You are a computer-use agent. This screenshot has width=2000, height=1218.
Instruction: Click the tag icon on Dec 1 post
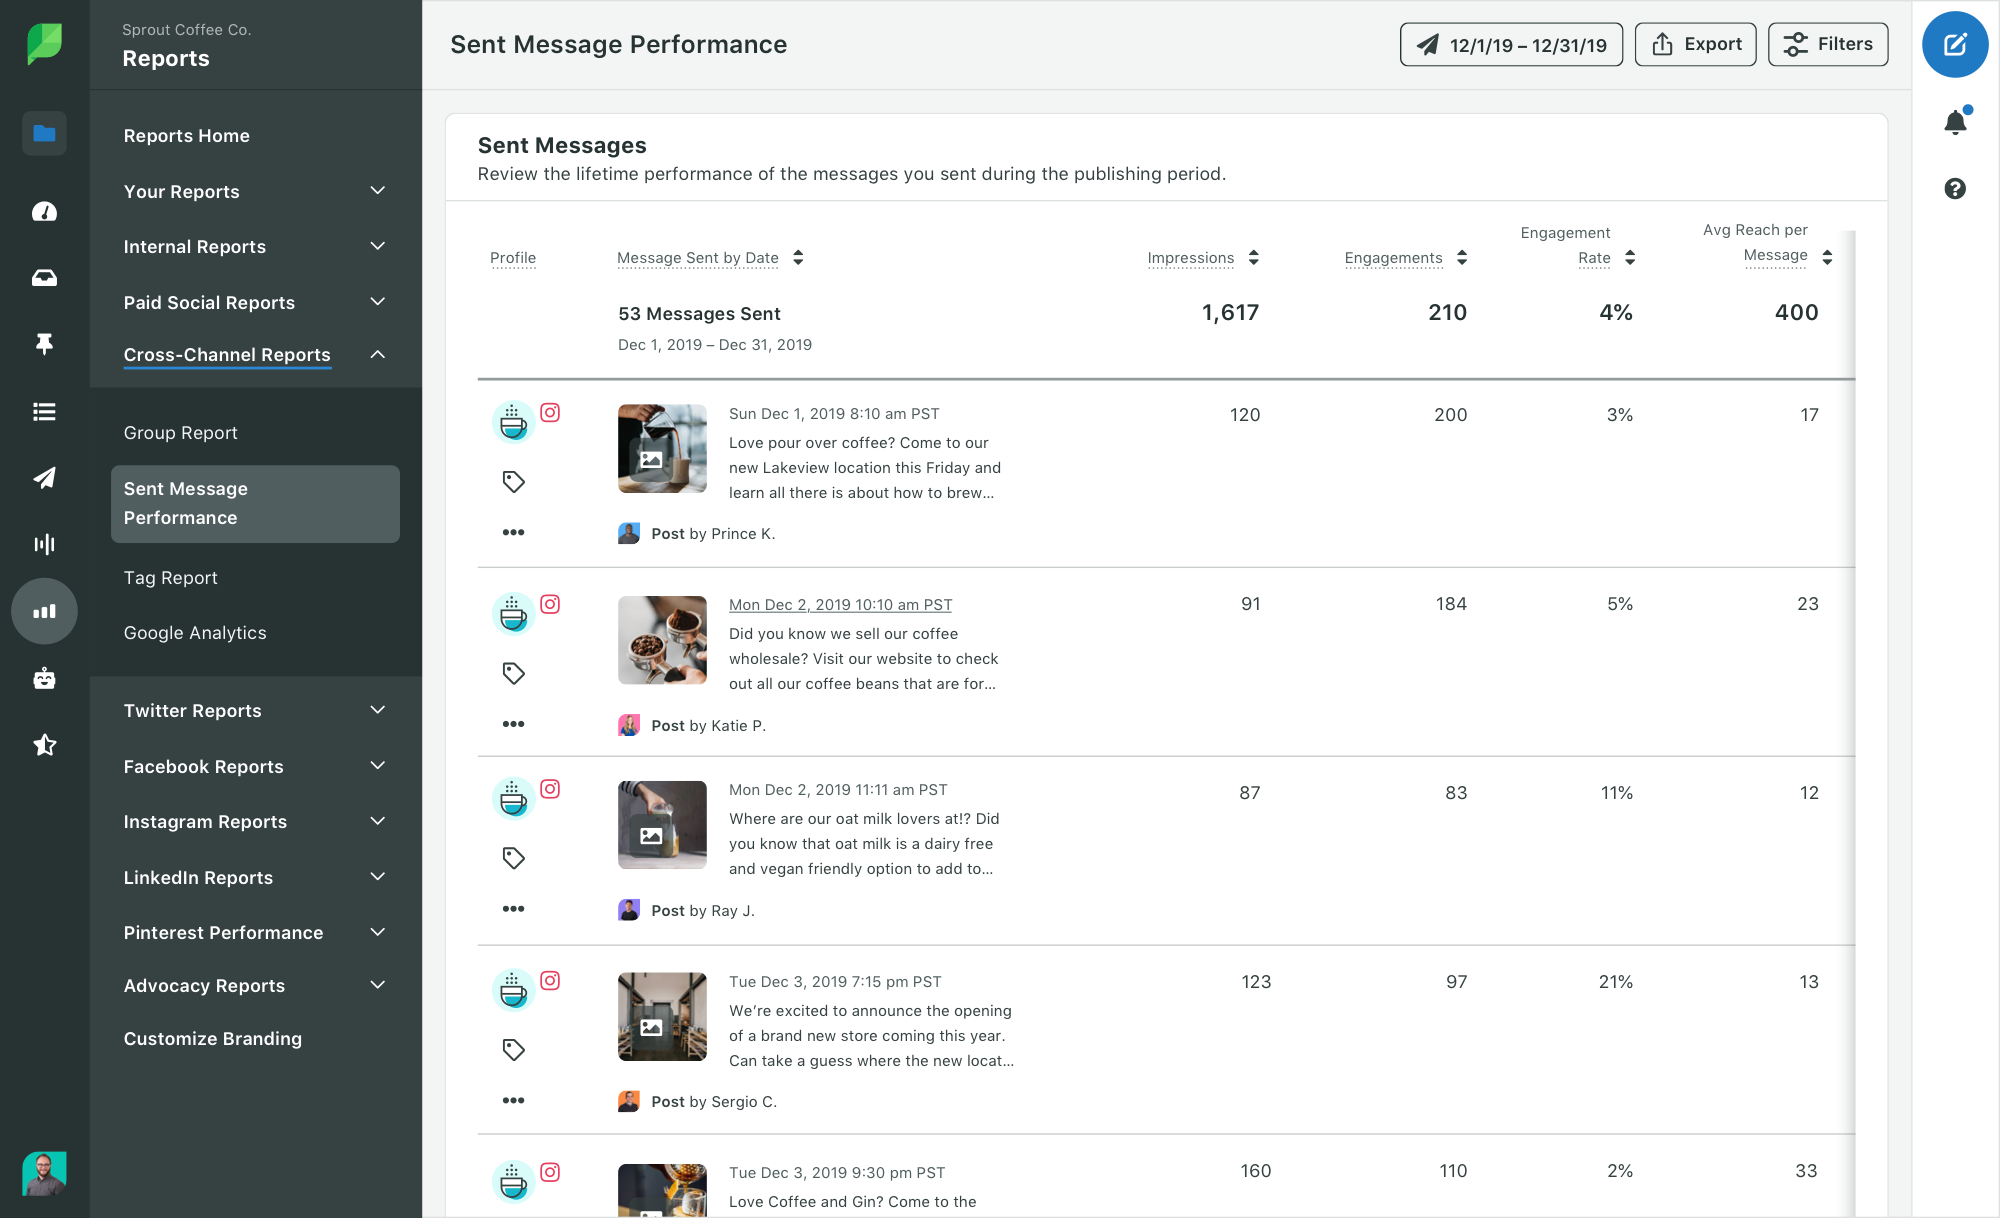514,481
